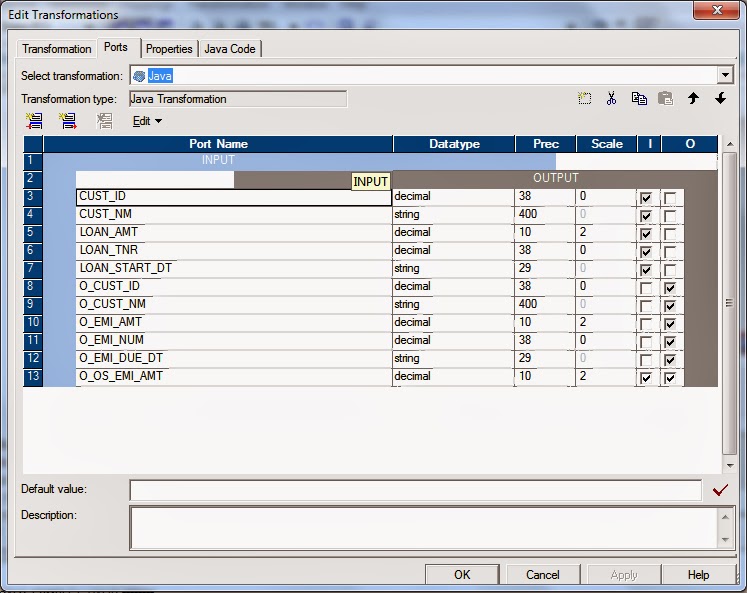The image size is (747, 593).
Task: Select the O_EMI_DUE_DT port name cell
Action: point(234,359)
